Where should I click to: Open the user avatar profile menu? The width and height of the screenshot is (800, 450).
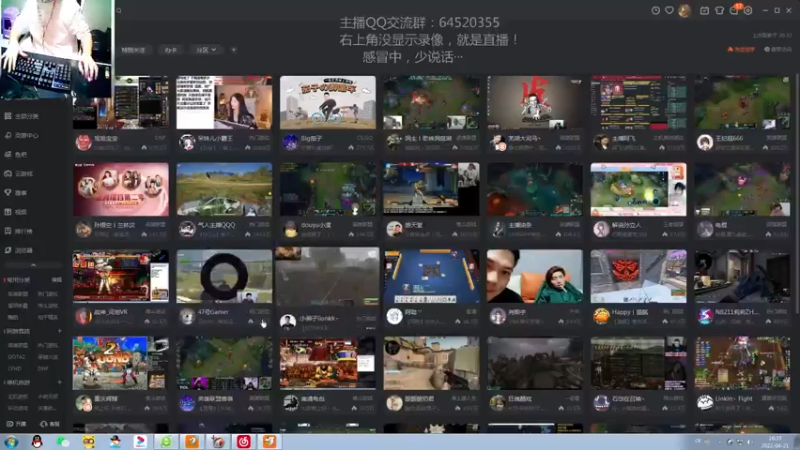click(685, 10)
